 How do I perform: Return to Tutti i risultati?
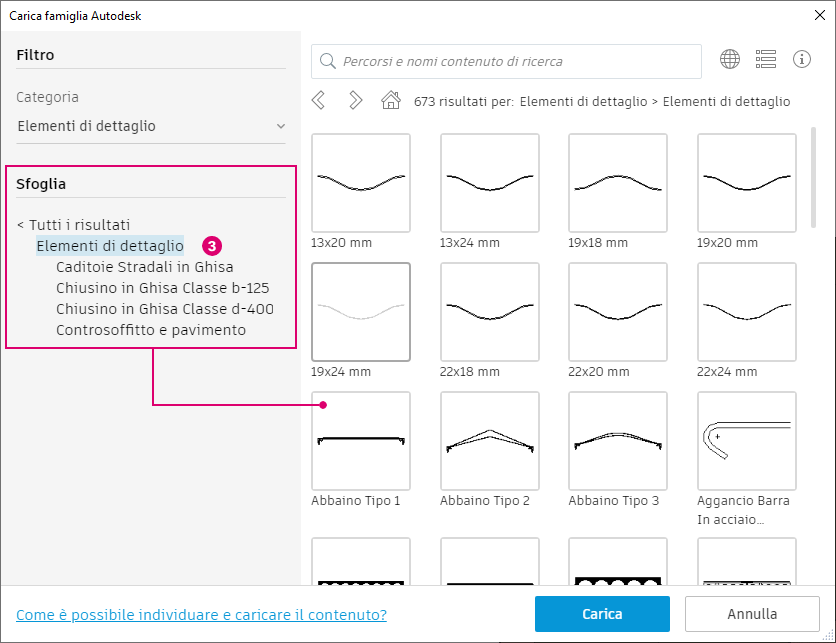[74, 225]
